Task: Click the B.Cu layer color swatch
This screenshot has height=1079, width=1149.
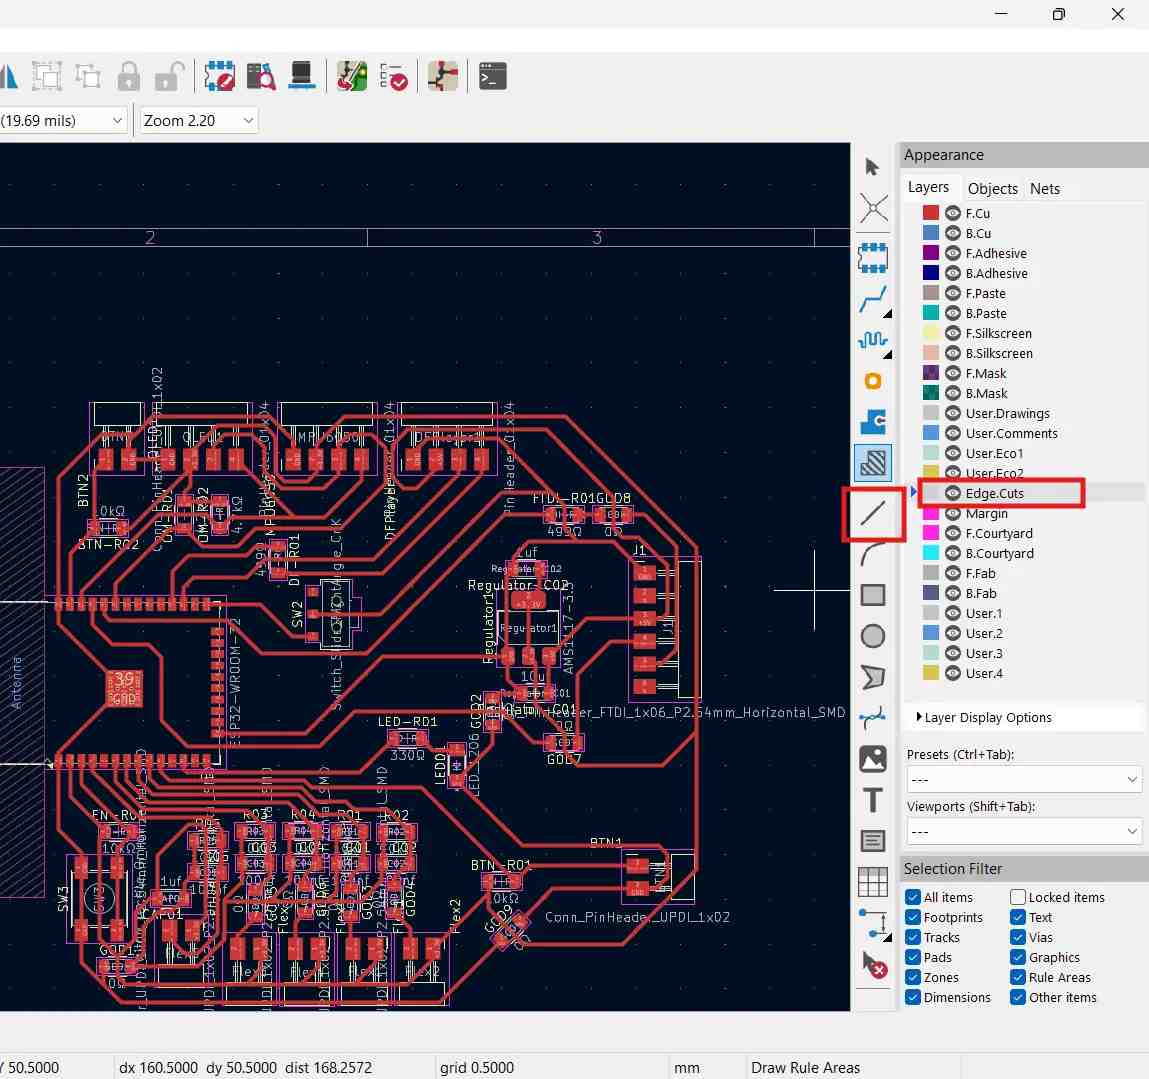Action: (931, 233)
